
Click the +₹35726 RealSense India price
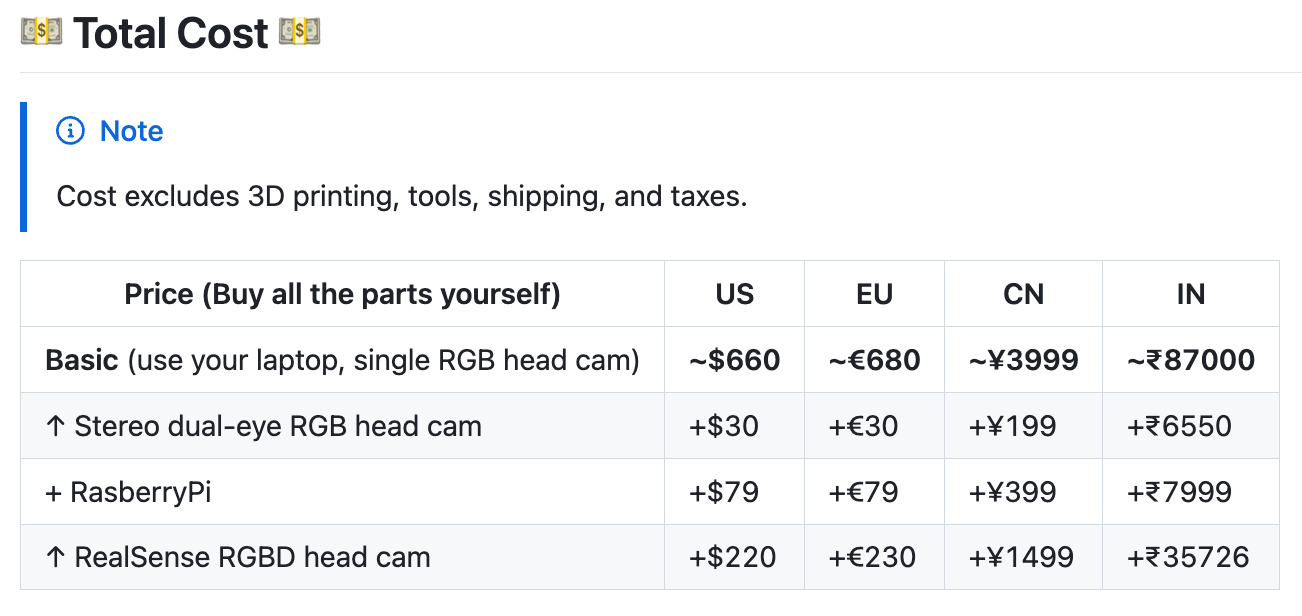[1188, 557]
